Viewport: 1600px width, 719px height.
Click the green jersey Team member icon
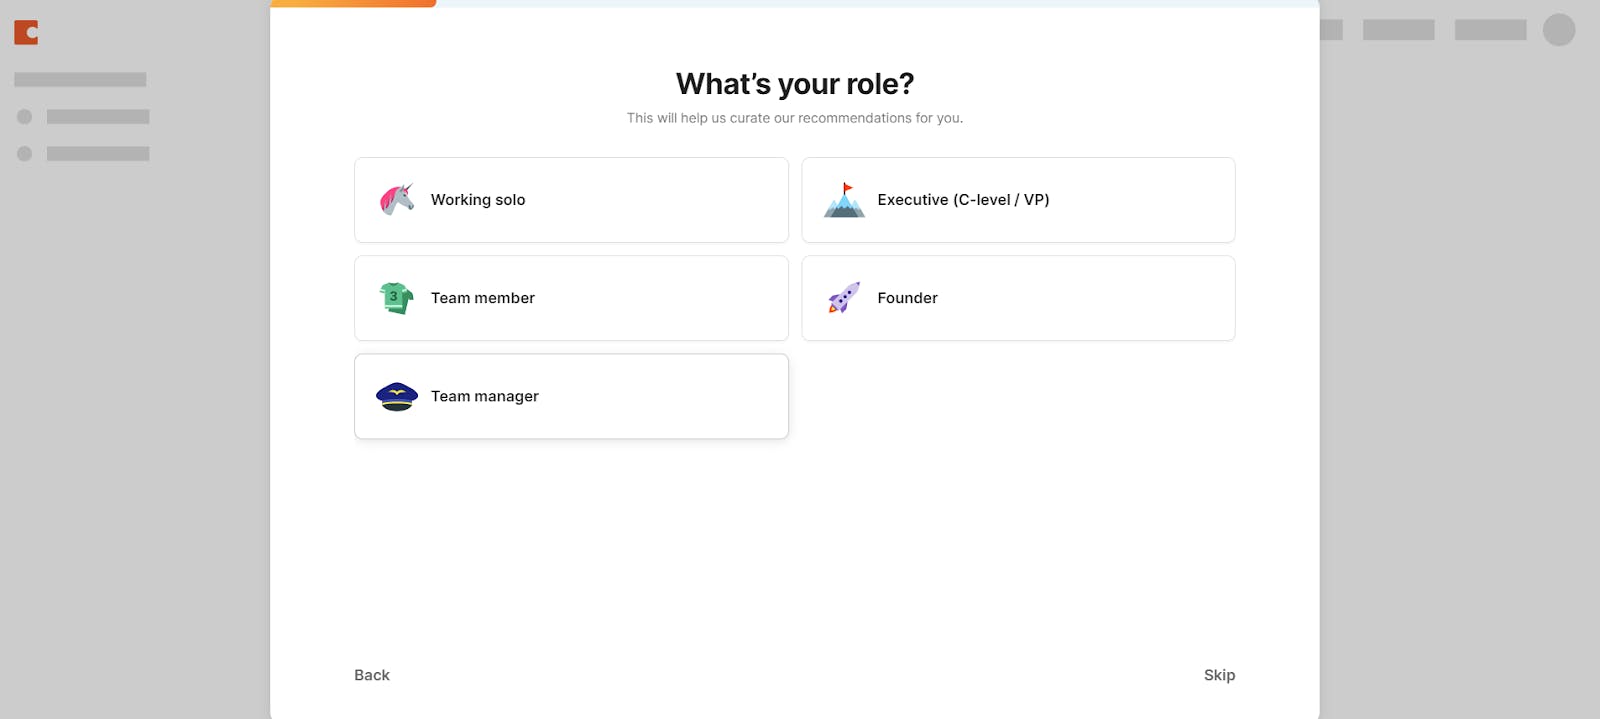(x=397, y=298)
